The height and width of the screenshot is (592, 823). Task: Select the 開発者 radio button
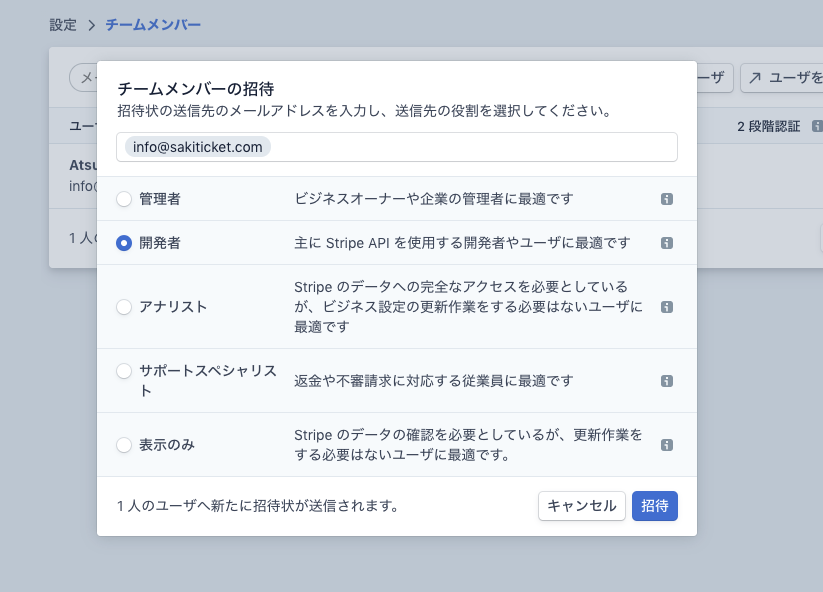tap(124, 243)
